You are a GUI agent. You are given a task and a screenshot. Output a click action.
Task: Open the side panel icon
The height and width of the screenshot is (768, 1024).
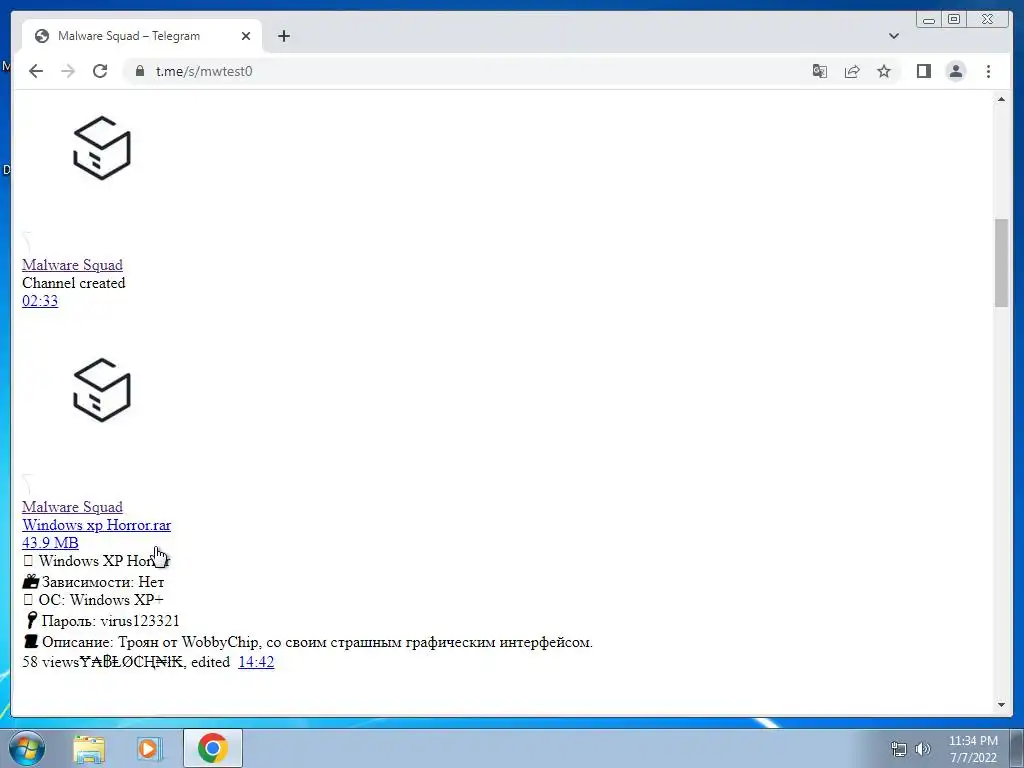923,71
